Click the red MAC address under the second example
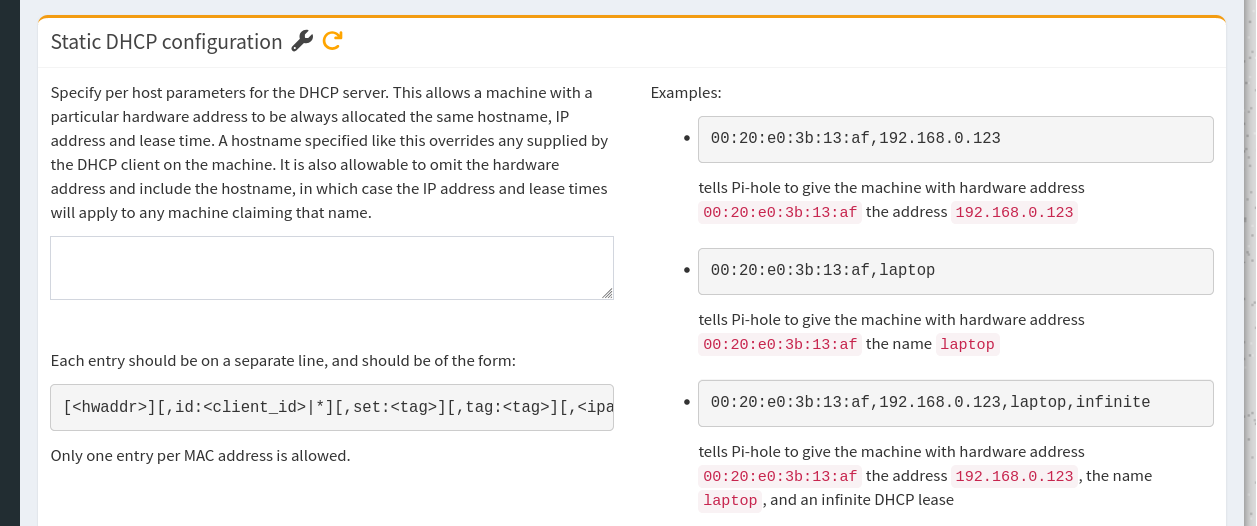 click(x=780, y=345)
